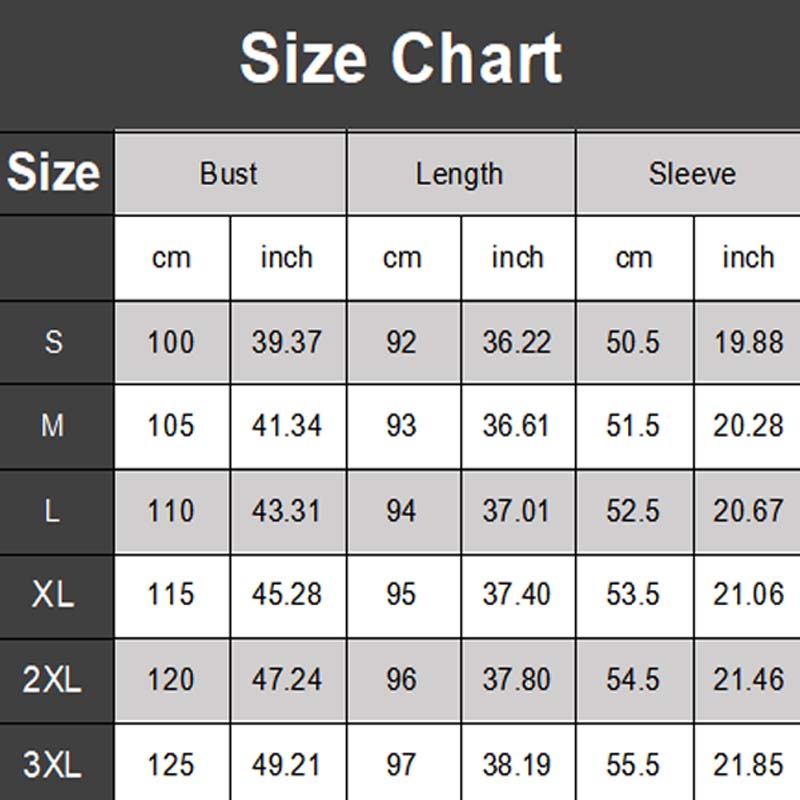Click the Size header cell
The height and width of the screenshot is (800, 800).
54,172
